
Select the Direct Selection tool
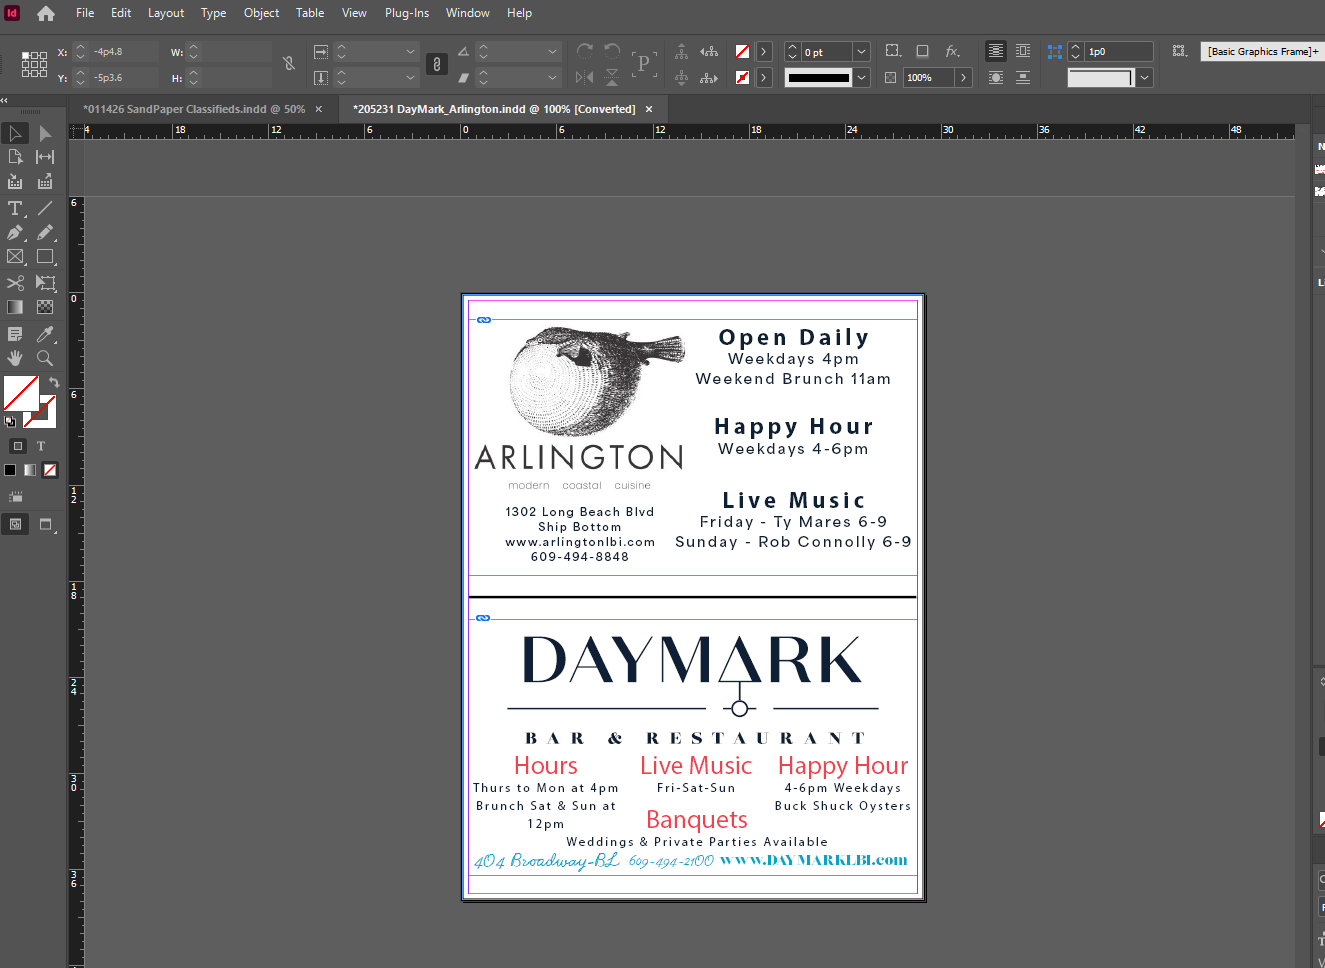point(45,133)
